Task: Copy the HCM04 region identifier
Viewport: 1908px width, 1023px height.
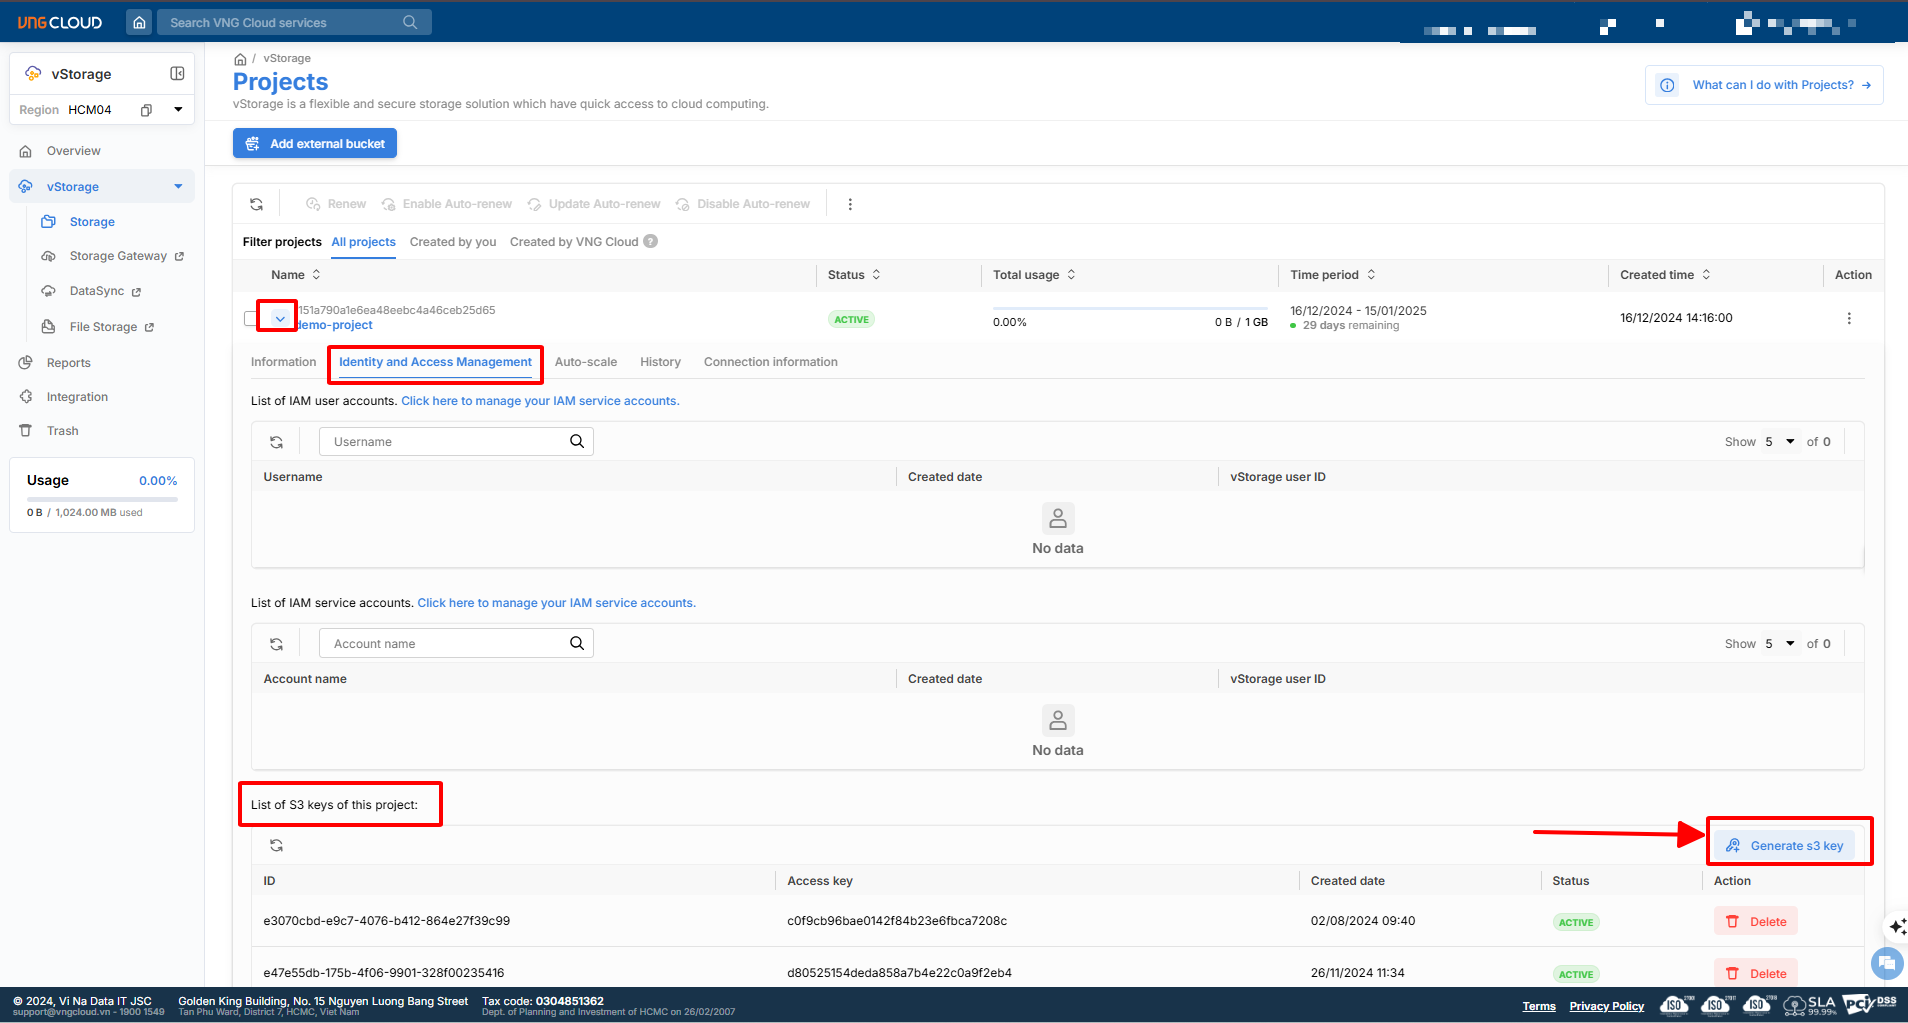Action: pyautogui.click(x=146, y=110)
